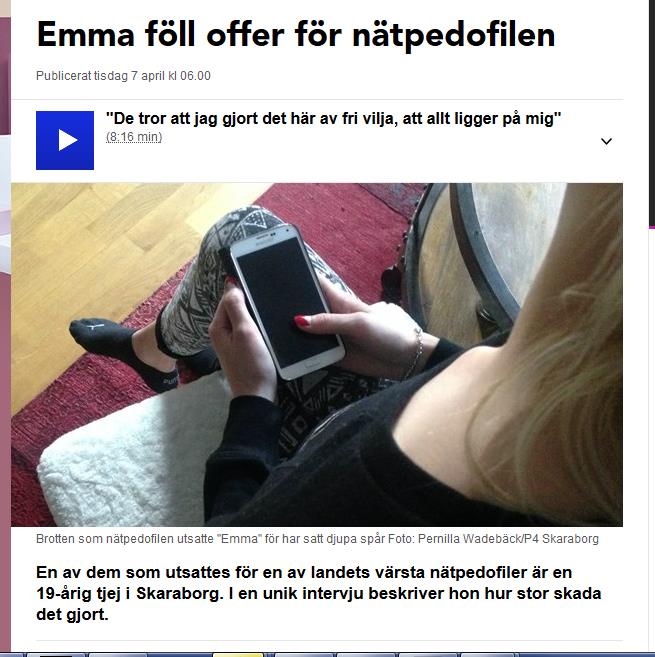Click the horizontal divider below the date line

[317, 100]
